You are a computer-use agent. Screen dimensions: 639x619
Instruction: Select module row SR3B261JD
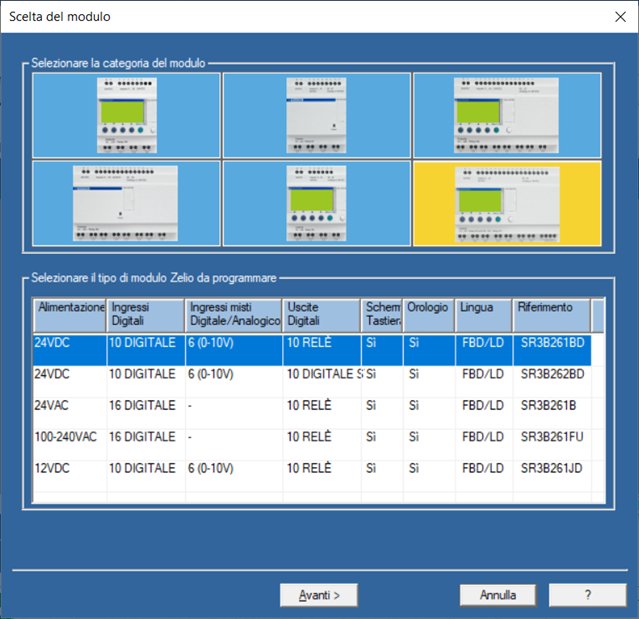tap(312, 475)
